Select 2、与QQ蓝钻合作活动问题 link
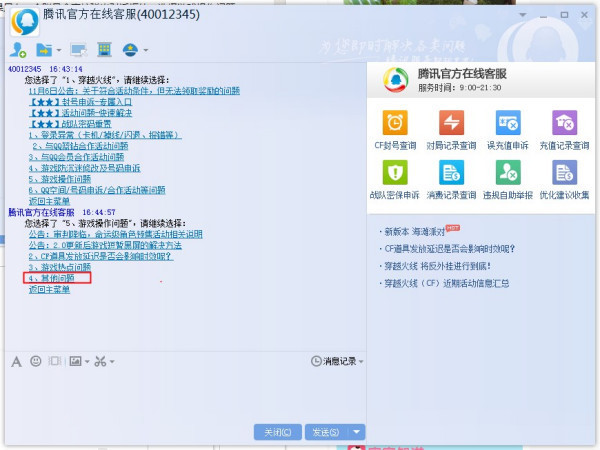 [x=80, y=146]
